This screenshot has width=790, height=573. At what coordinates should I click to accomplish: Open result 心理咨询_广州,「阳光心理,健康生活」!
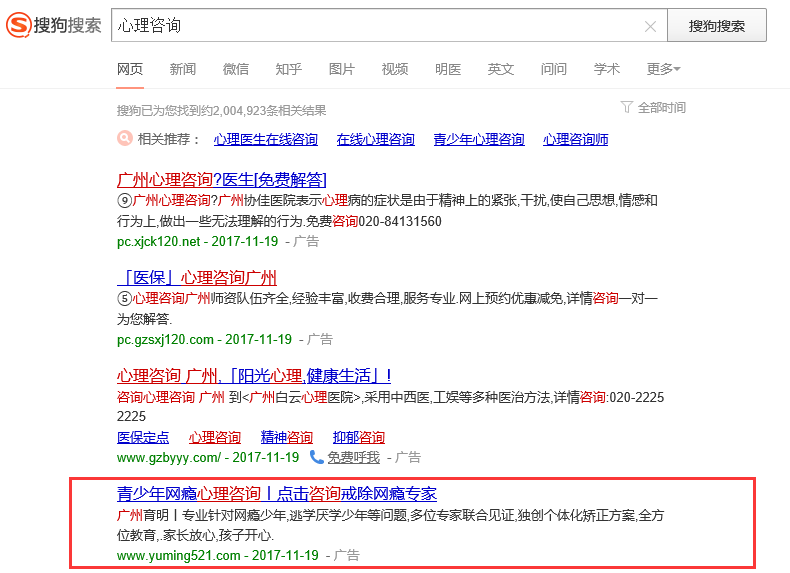pos(254,376)
